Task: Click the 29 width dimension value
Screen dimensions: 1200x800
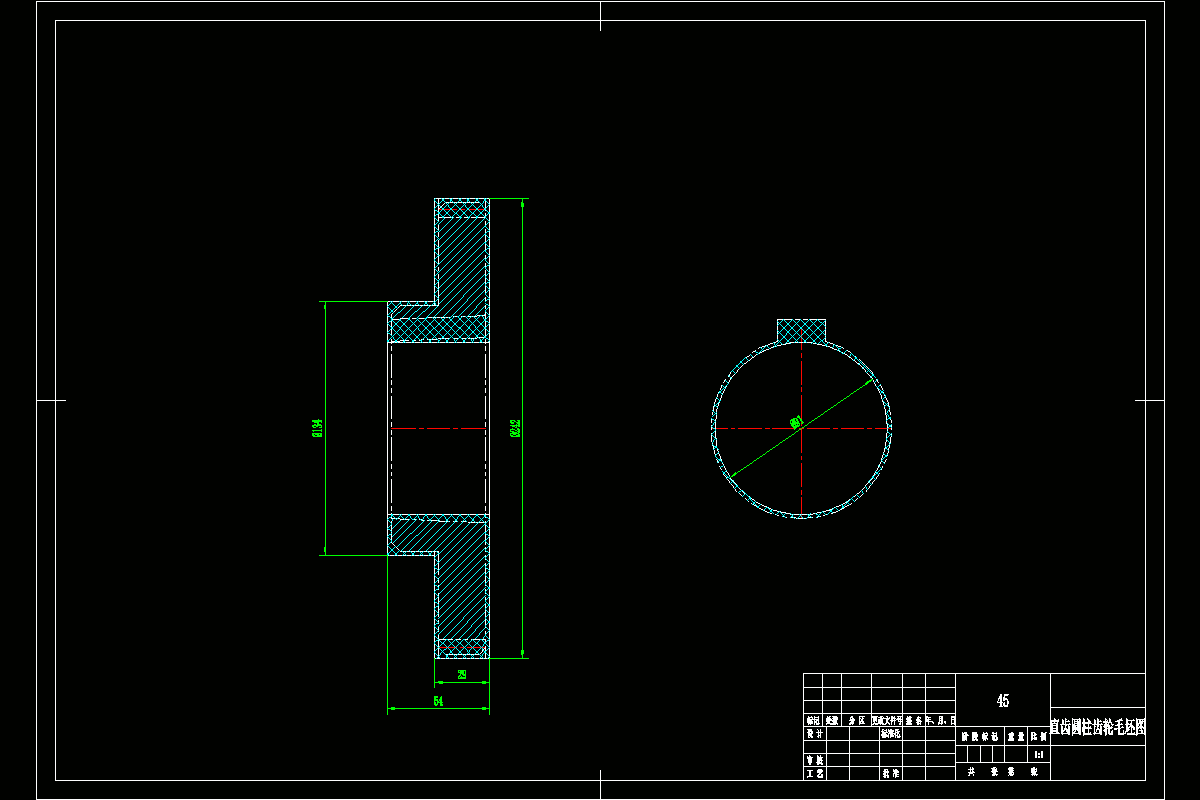Action: (461, 675)
